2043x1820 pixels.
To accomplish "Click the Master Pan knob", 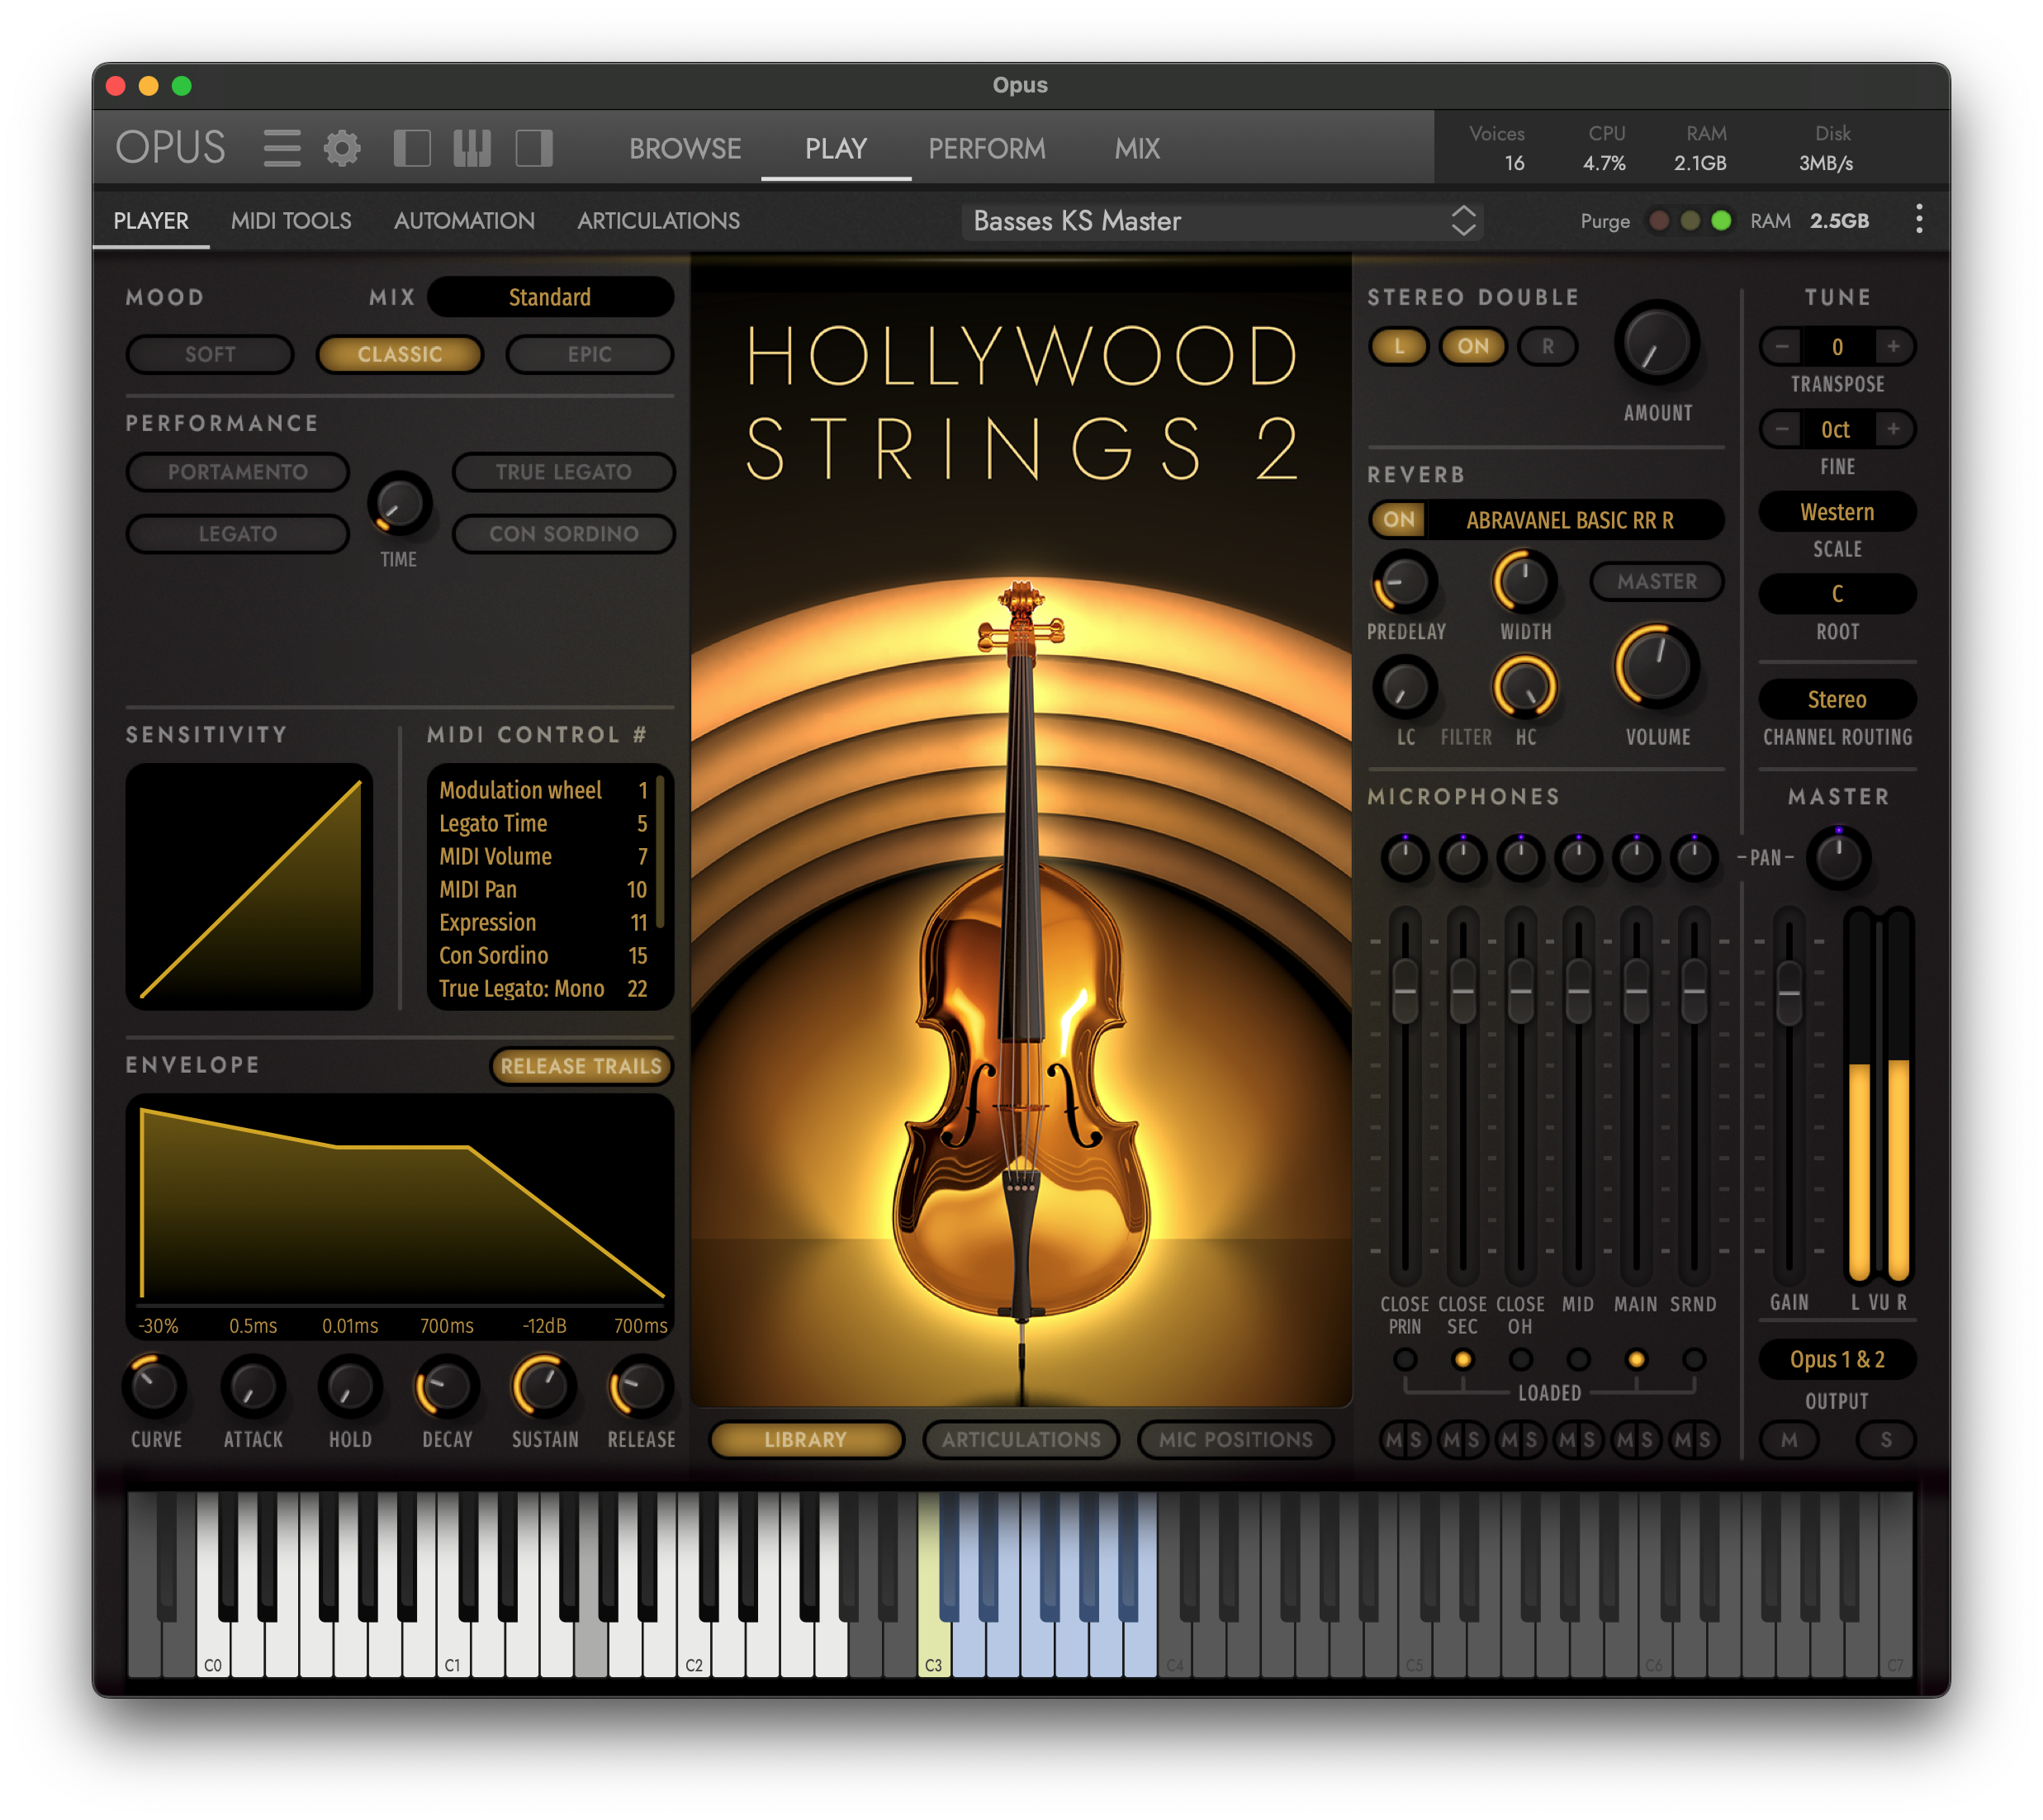I will point(1838,858).
